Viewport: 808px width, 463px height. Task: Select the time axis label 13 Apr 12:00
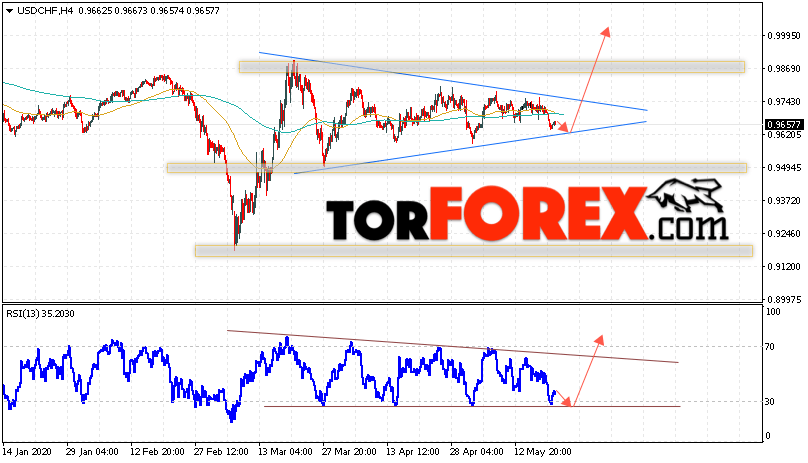[413, 452]
